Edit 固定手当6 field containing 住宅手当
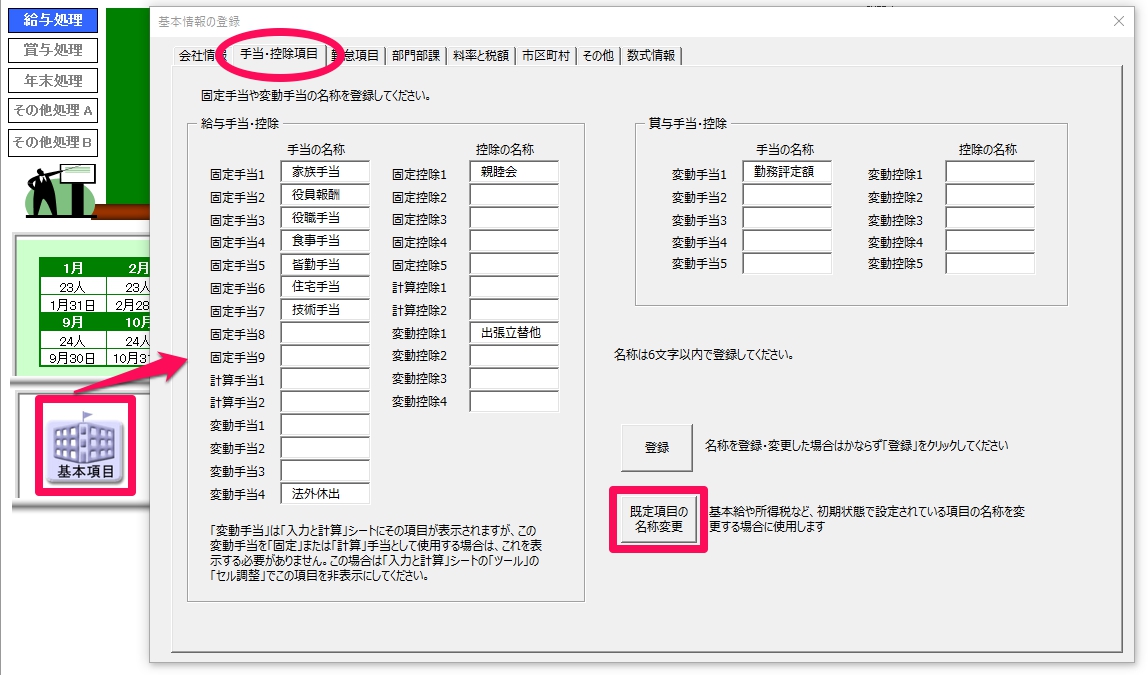Viewport: 1148px width, 675px height. pos(325,287)
